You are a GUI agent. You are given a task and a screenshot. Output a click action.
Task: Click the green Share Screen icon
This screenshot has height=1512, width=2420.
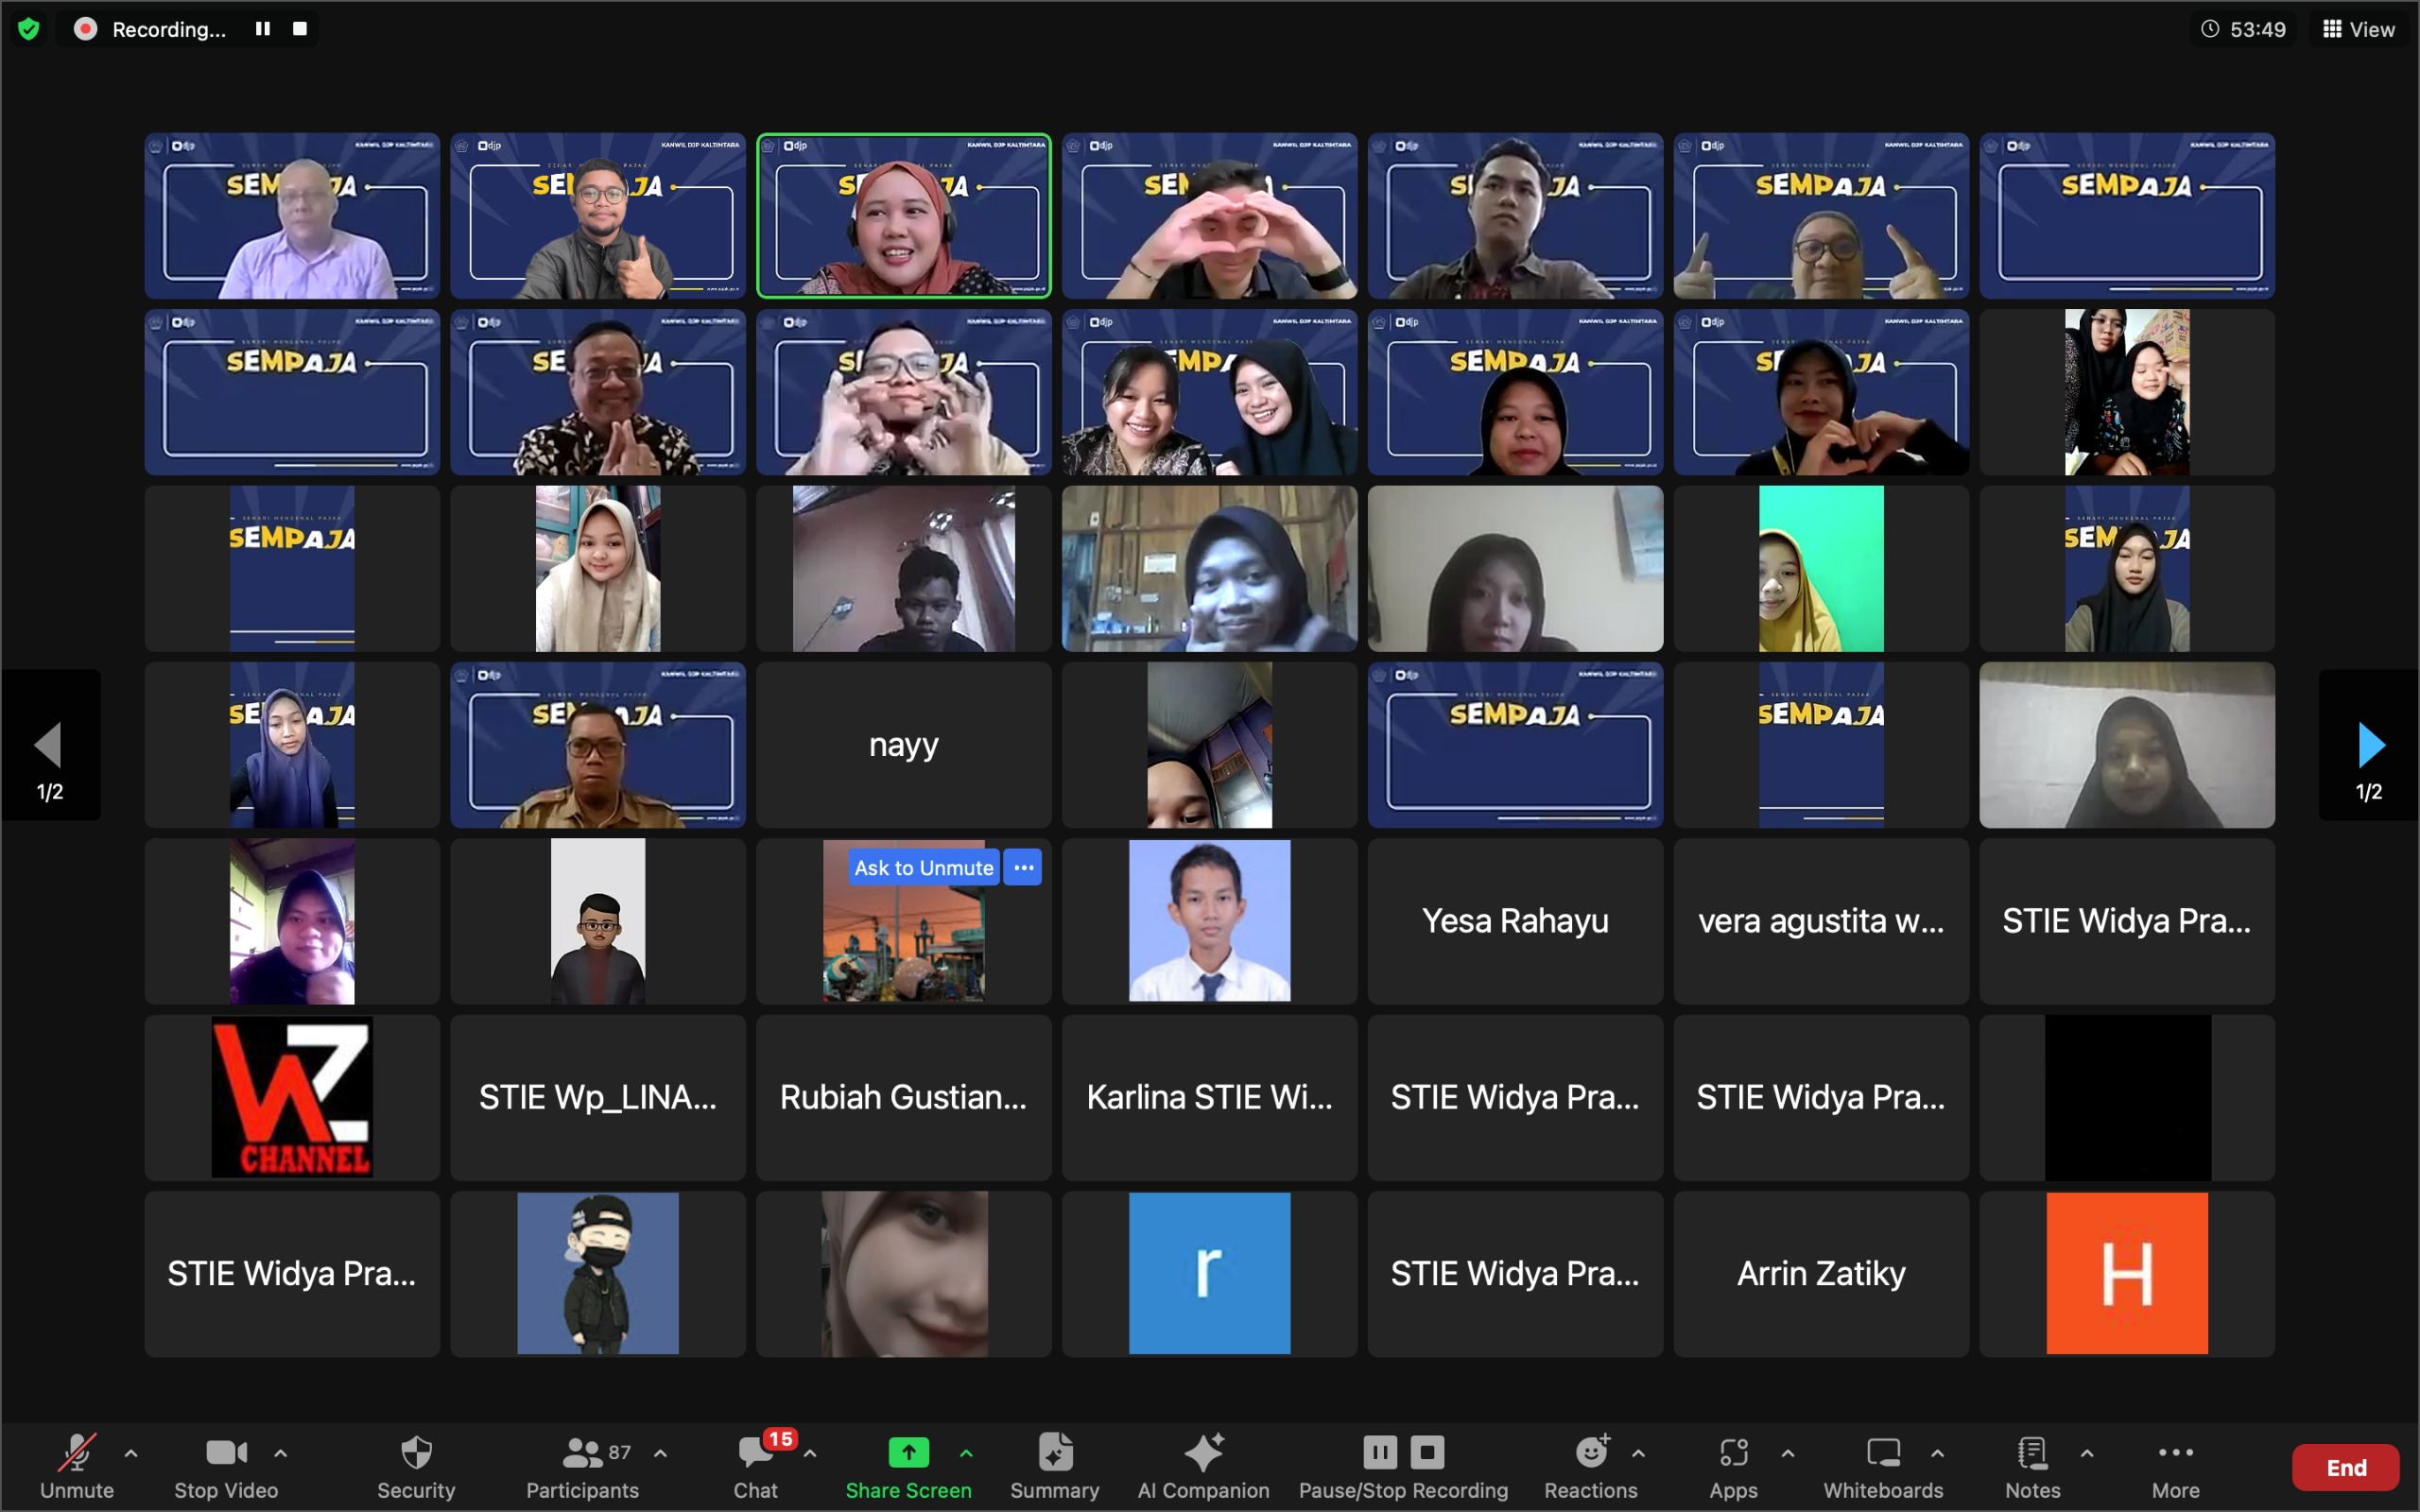pyautogui.click(x=908, y=1452)
